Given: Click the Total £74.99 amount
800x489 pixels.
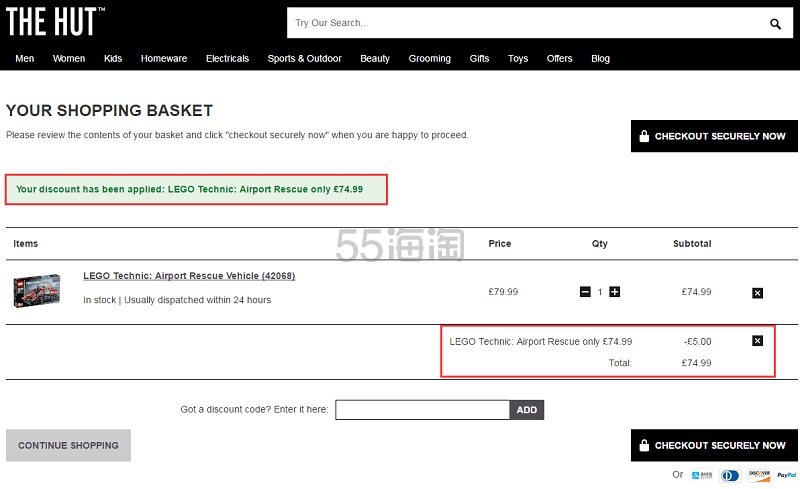Looking at the screenshot, I should 696,363.
